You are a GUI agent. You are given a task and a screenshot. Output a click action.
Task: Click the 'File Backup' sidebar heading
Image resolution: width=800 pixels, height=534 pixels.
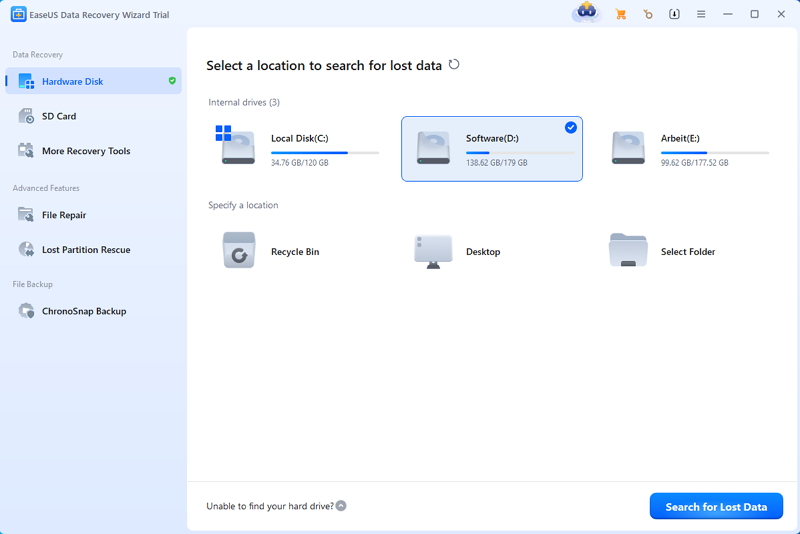coord(33,284)
